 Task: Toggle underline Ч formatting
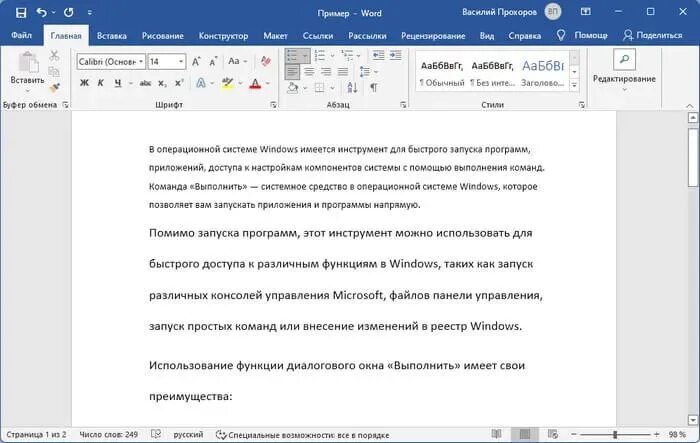click(118, 83)
